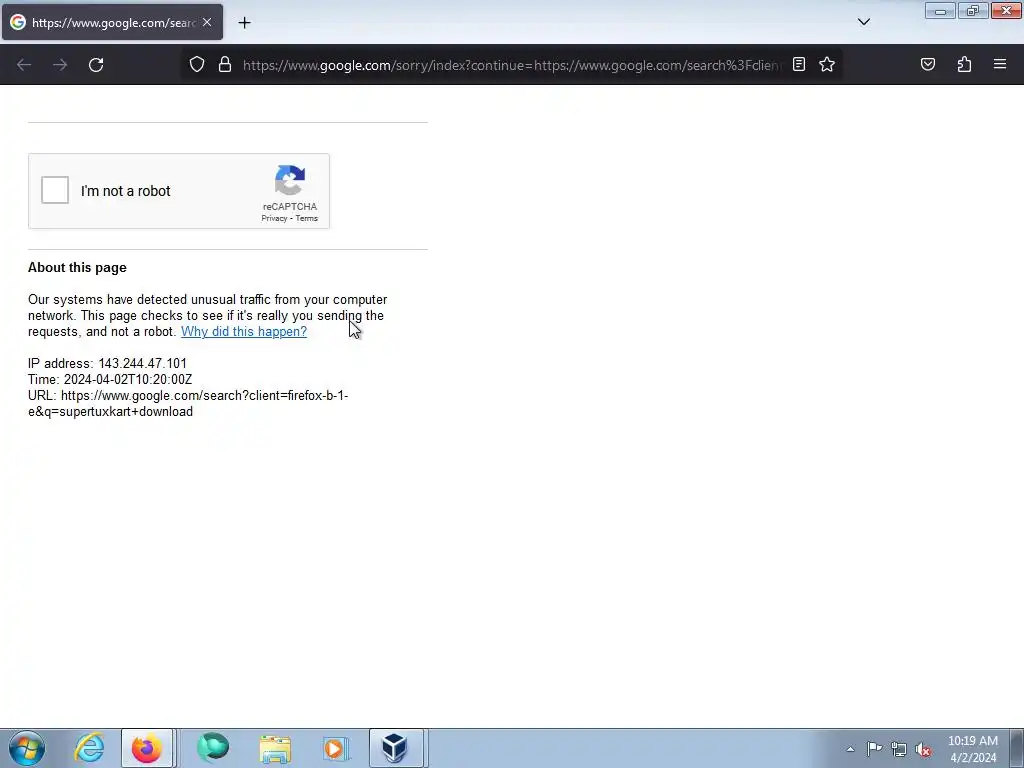Image resolution: width=1024 pixels, height=768 pixels.
Task: Click the About this page heading
Action: click(x=77, y=267)
